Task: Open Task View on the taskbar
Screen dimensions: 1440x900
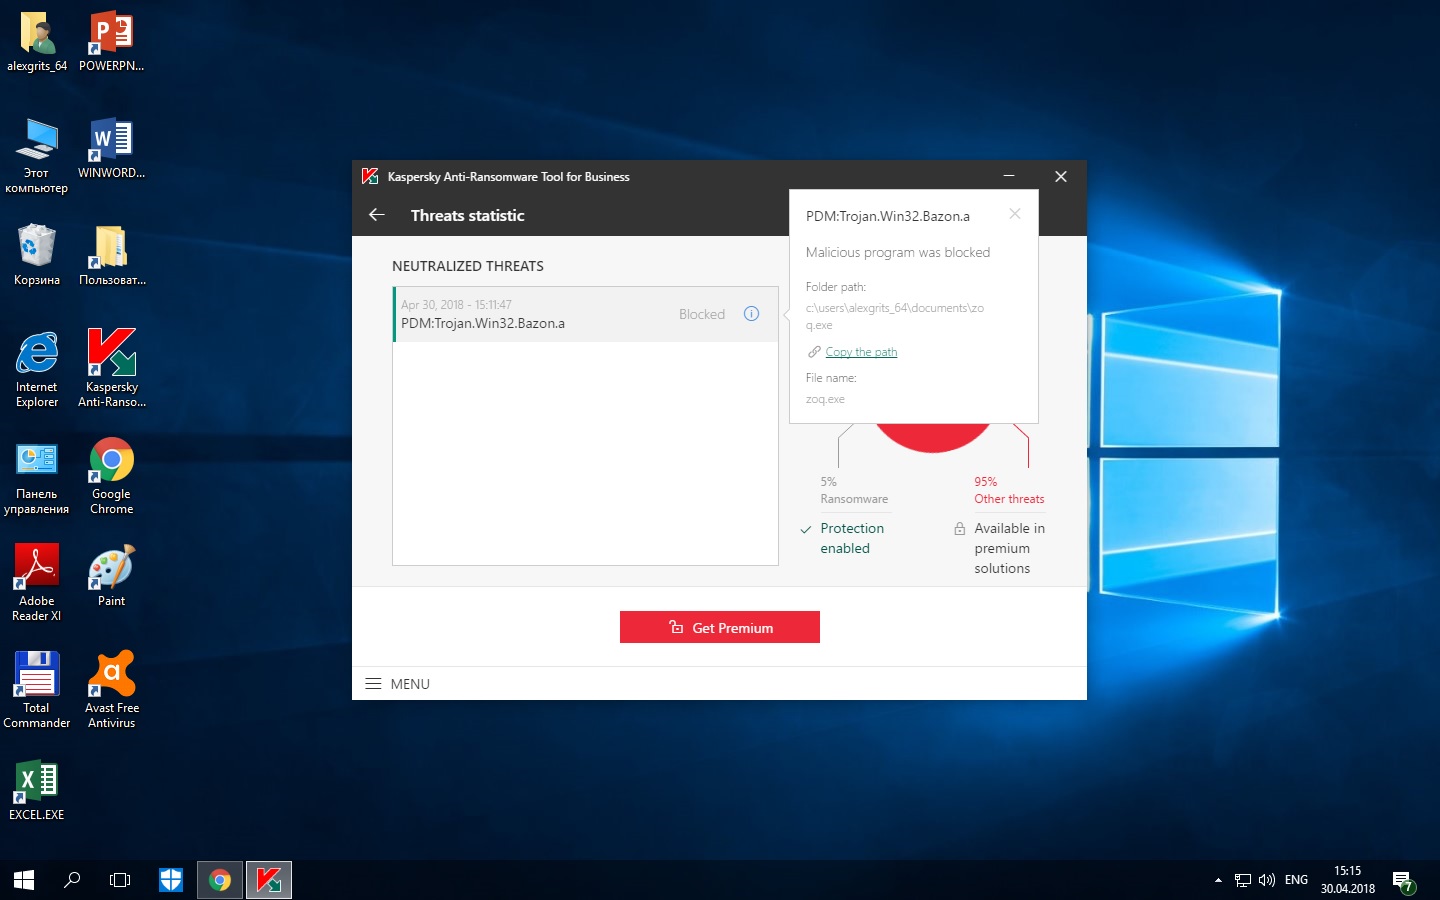Action: click(x=120, y=880)
